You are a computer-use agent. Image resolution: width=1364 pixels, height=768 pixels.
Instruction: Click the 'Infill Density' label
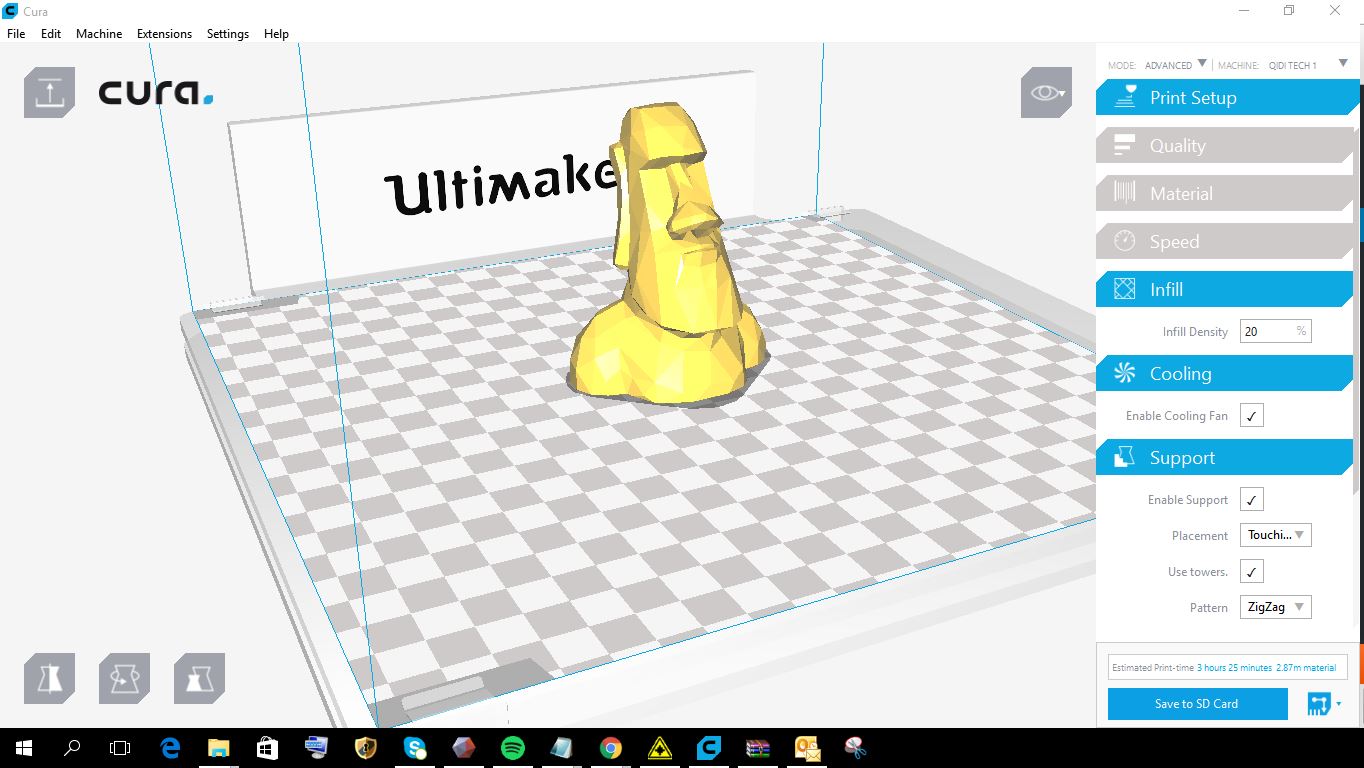click(1195, 332)
